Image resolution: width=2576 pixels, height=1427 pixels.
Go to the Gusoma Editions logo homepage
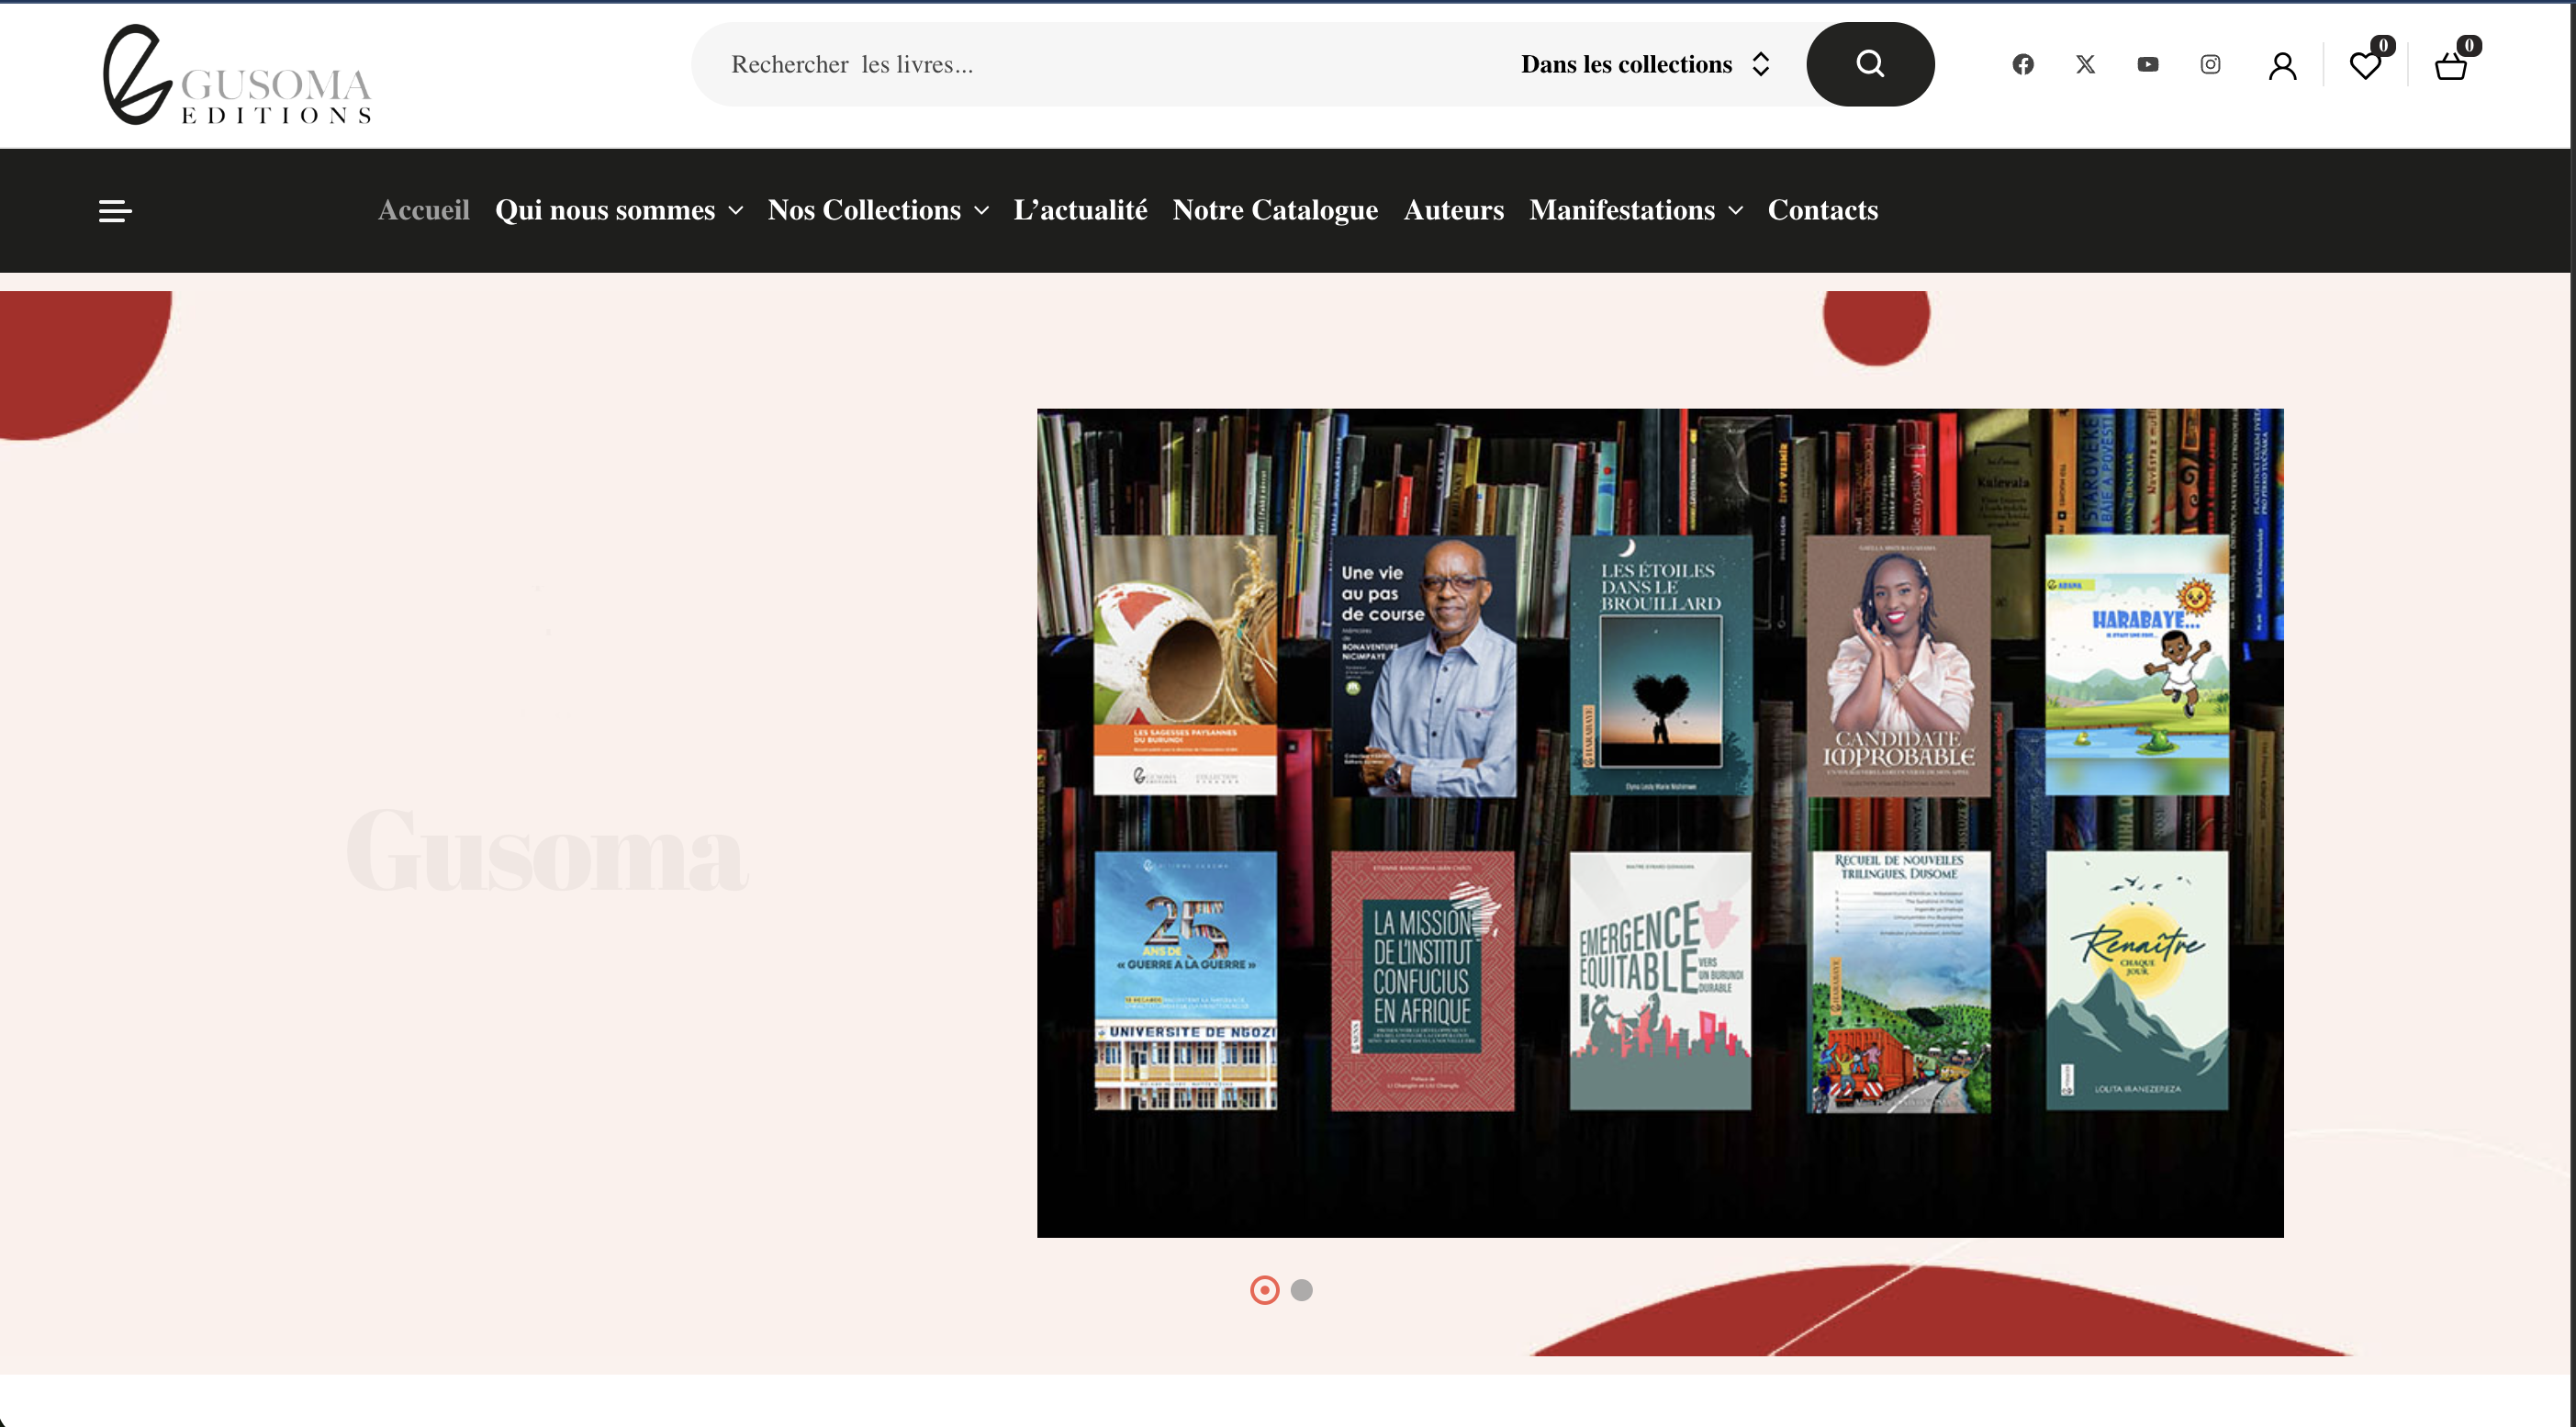(238, 75)
